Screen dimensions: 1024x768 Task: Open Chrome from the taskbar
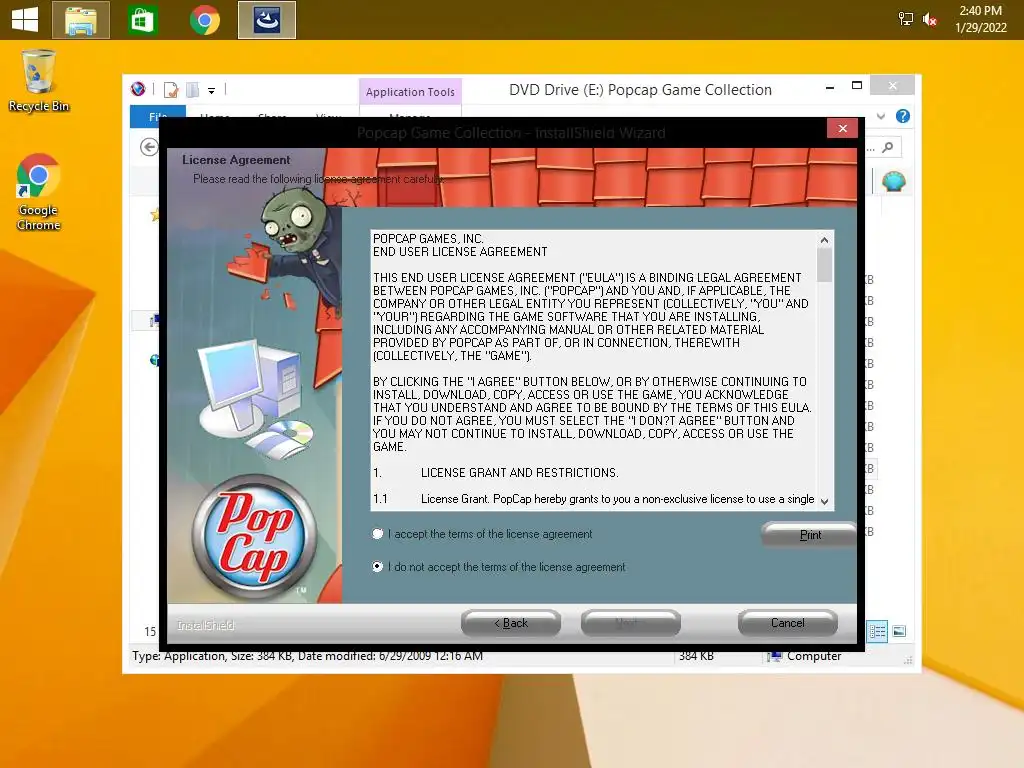[204, 20]
